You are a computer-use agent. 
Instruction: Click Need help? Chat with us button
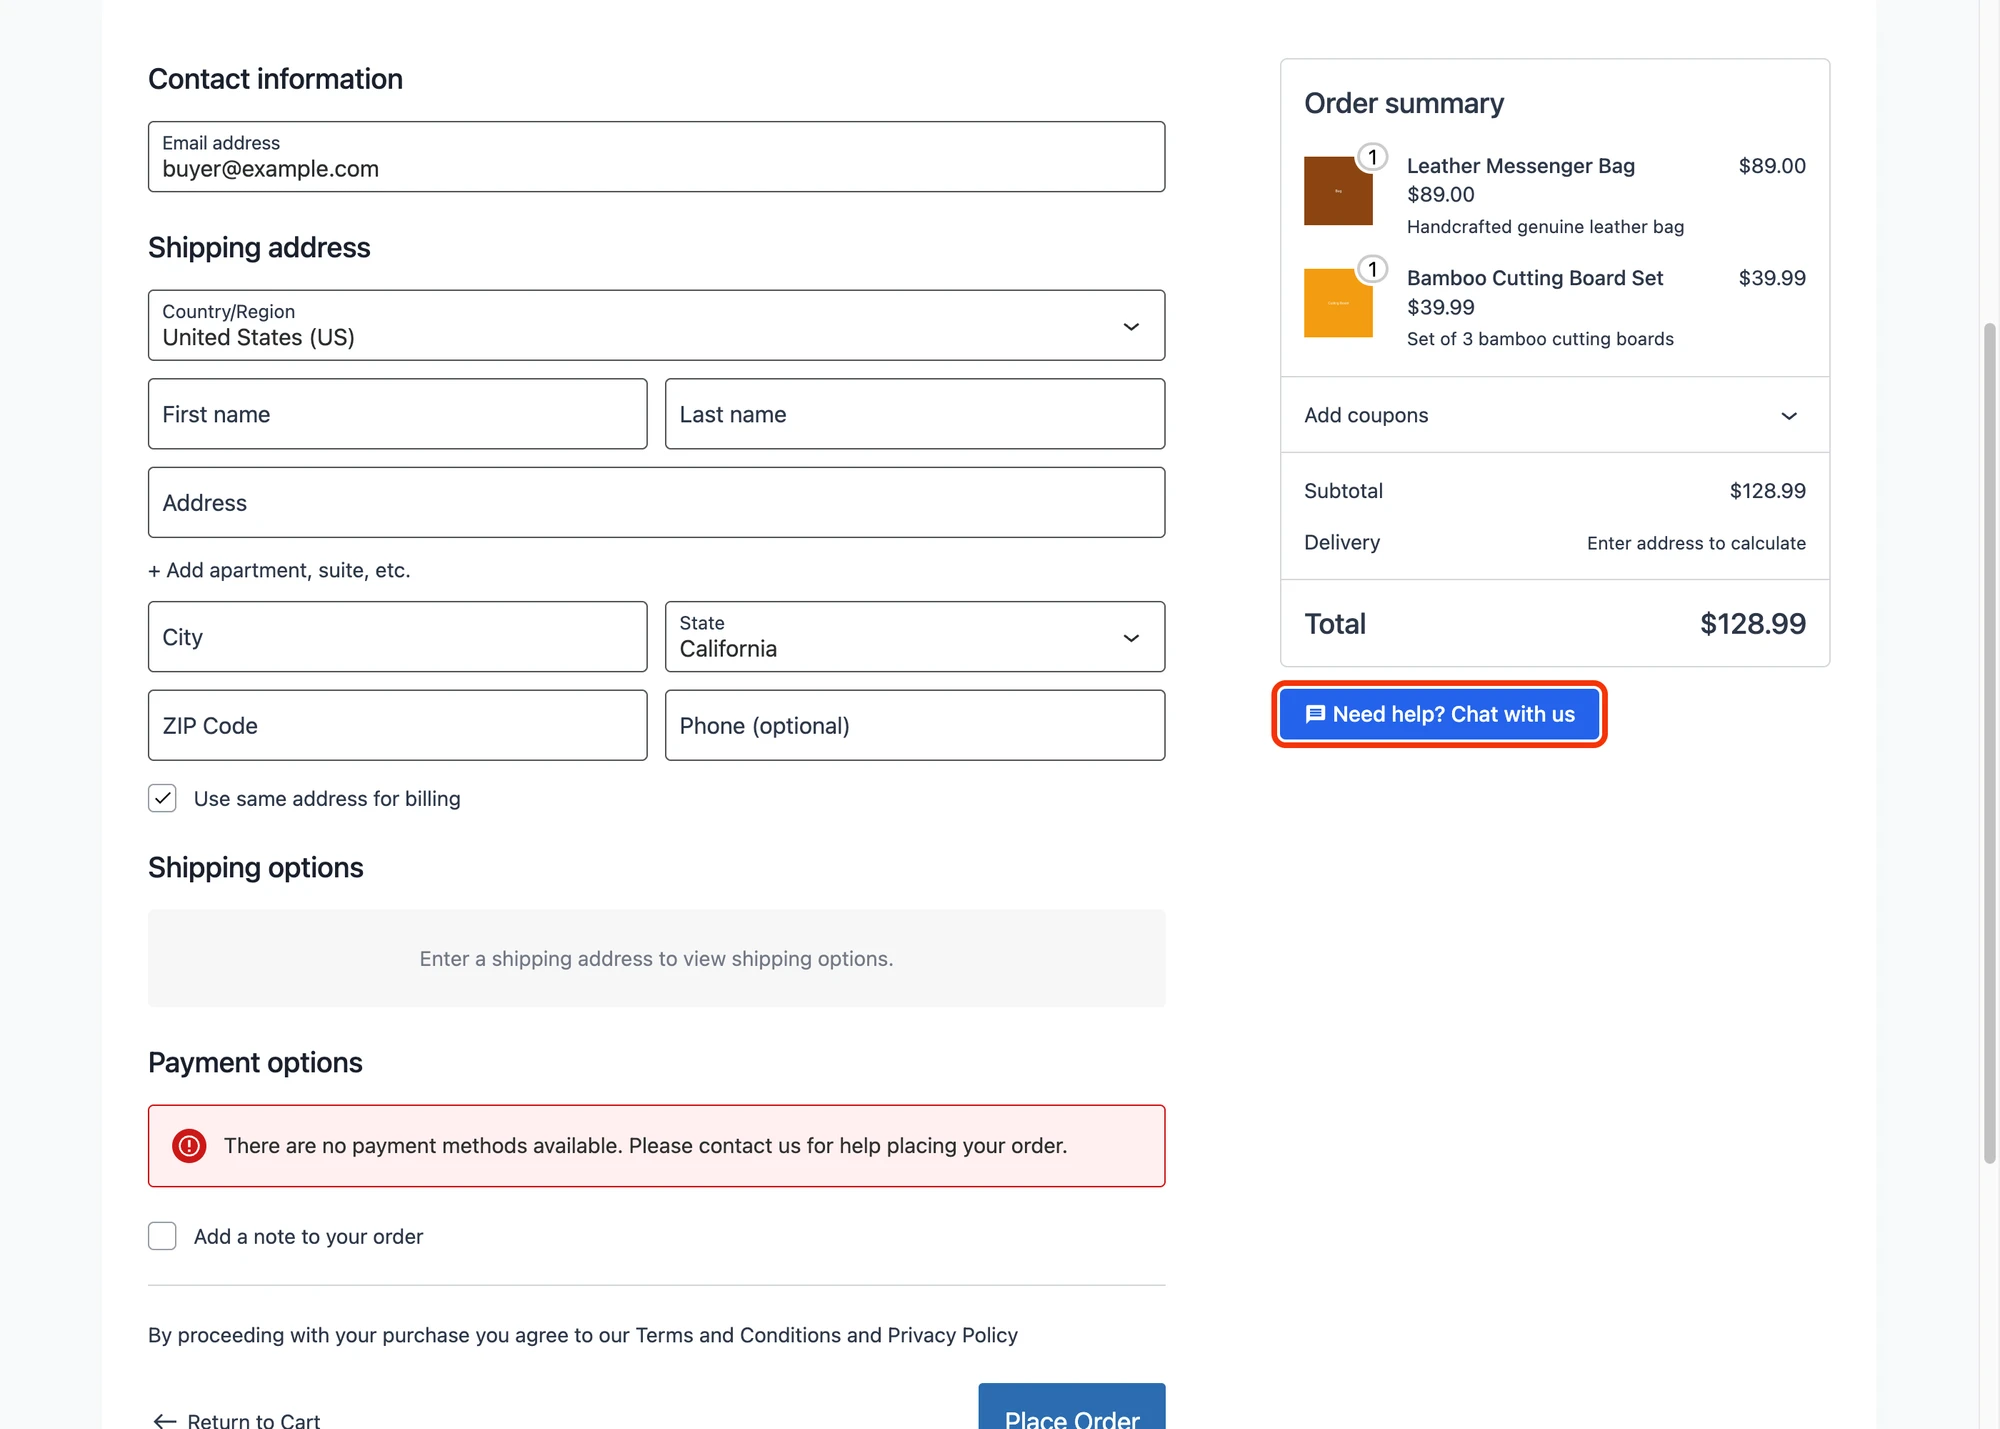tap(1439, 714)
